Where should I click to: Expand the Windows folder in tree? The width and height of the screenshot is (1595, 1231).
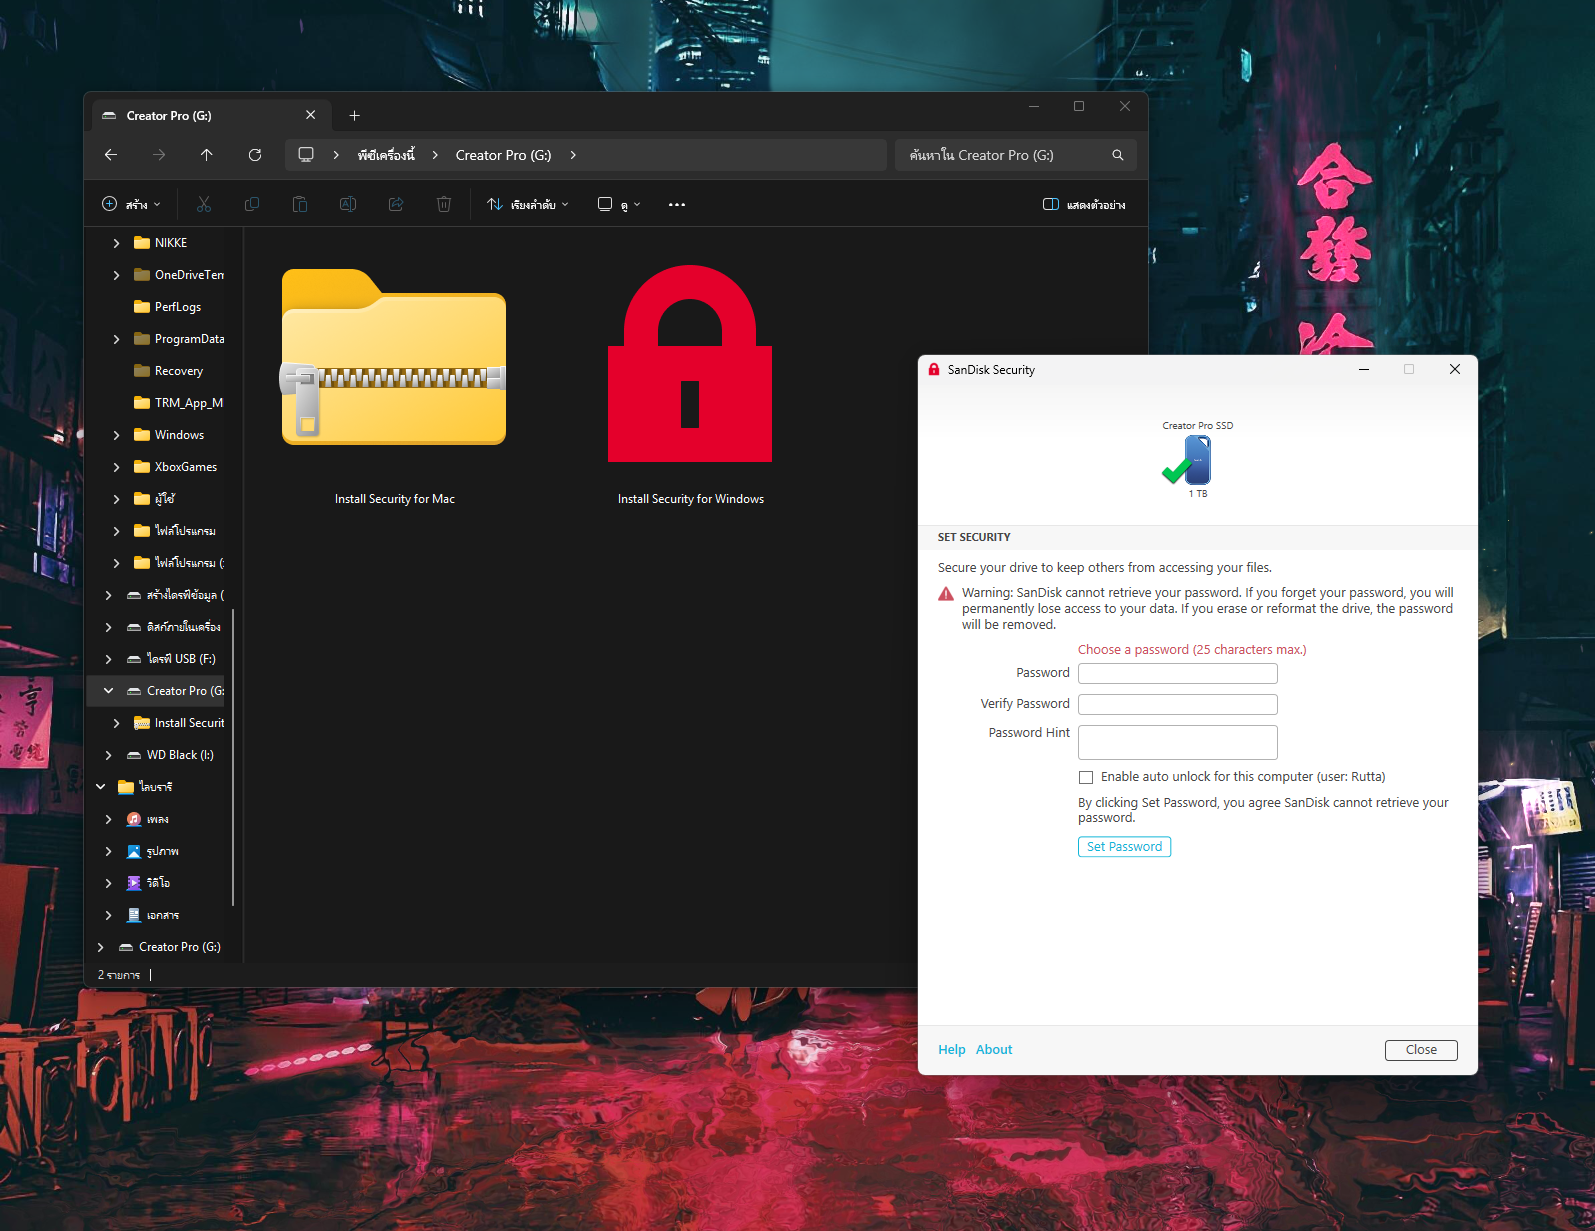click(117, 435)
